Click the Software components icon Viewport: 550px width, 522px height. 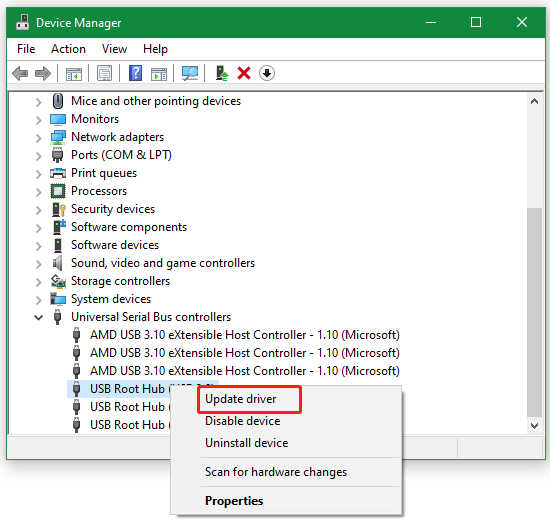tap(59, 227)
